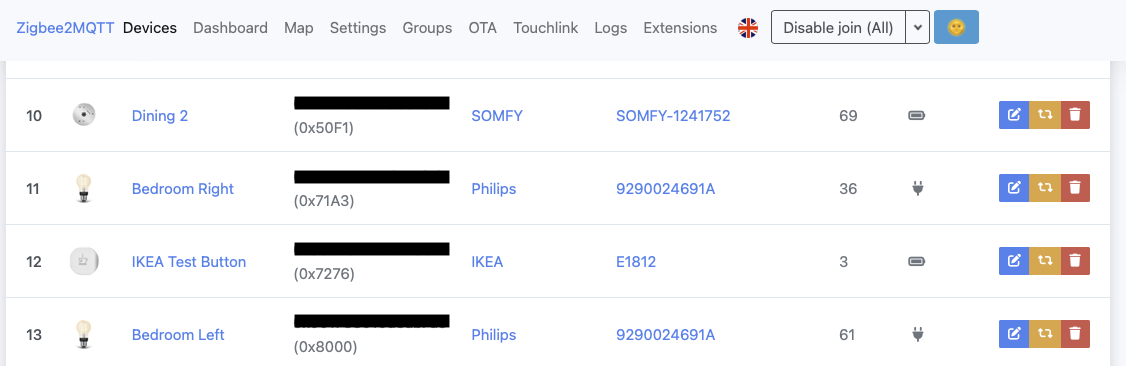Open the Zigbee2MQTT home link
The image size is (1126, 366).
tap(65, 28)
